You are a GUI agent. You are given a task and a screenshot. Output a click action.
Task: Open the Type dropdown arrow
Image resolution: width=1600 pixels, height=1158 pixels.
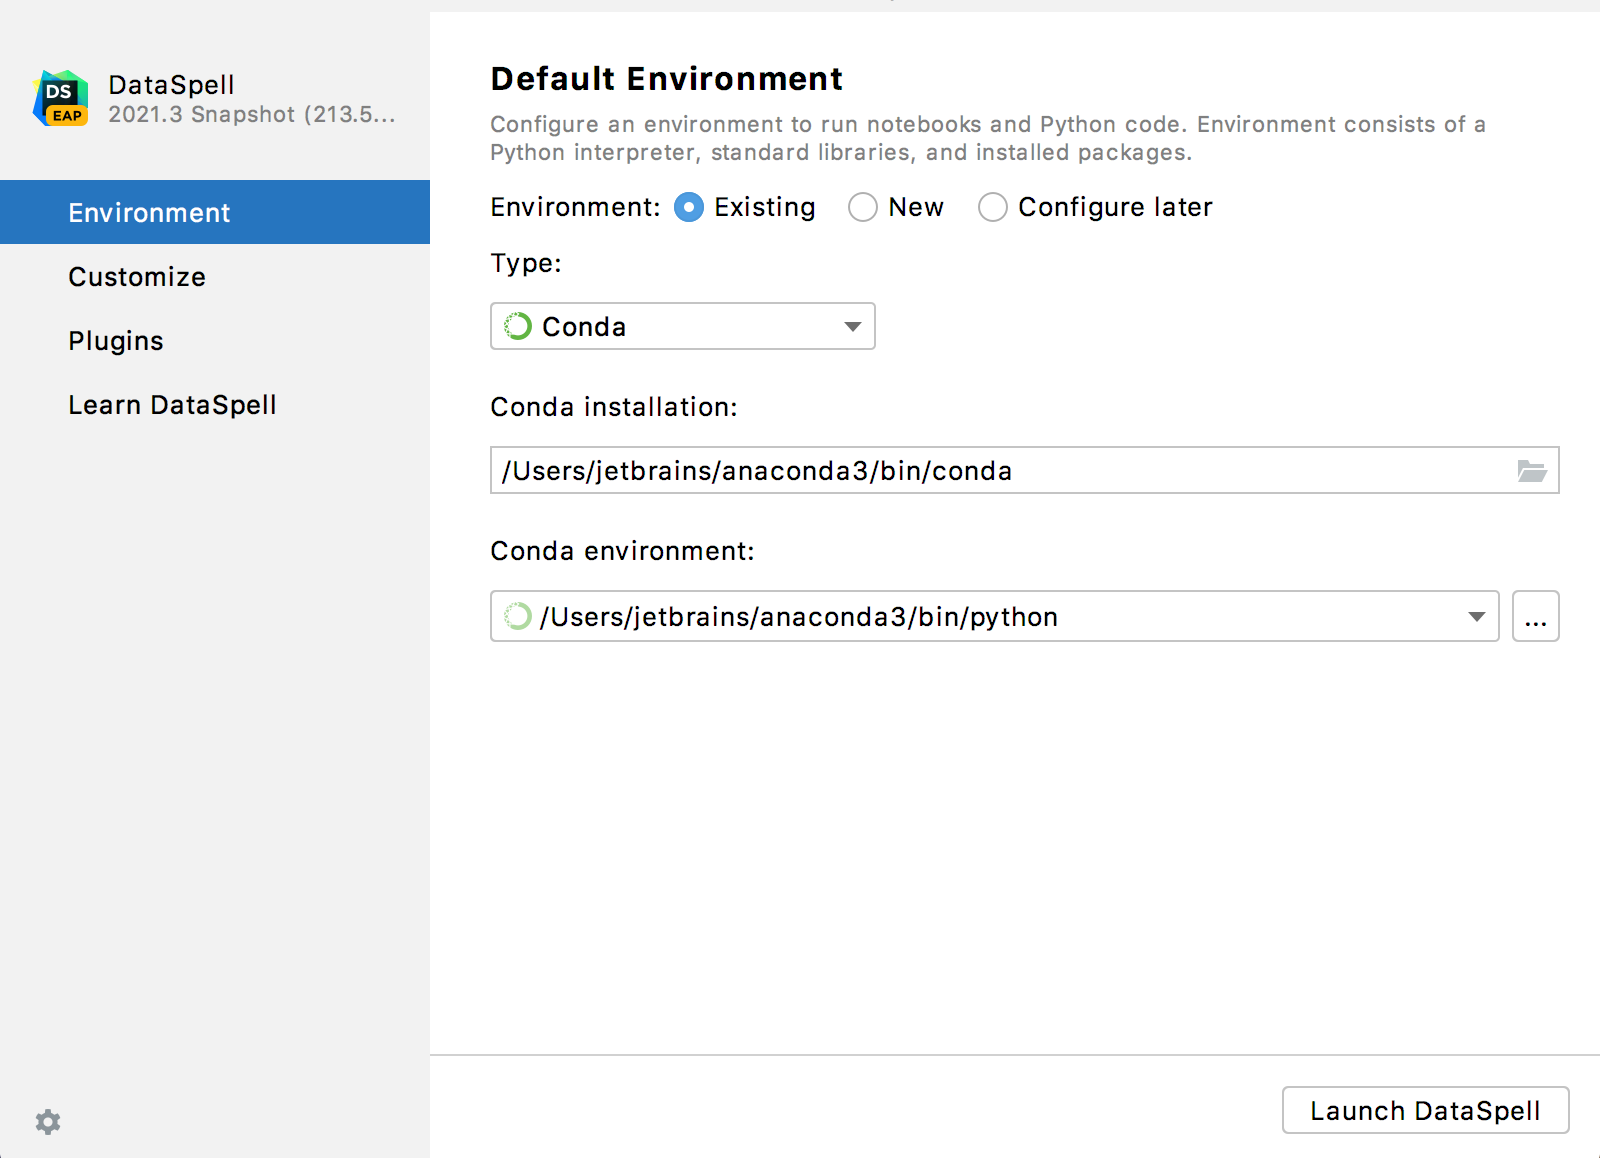tap(853, 327)
